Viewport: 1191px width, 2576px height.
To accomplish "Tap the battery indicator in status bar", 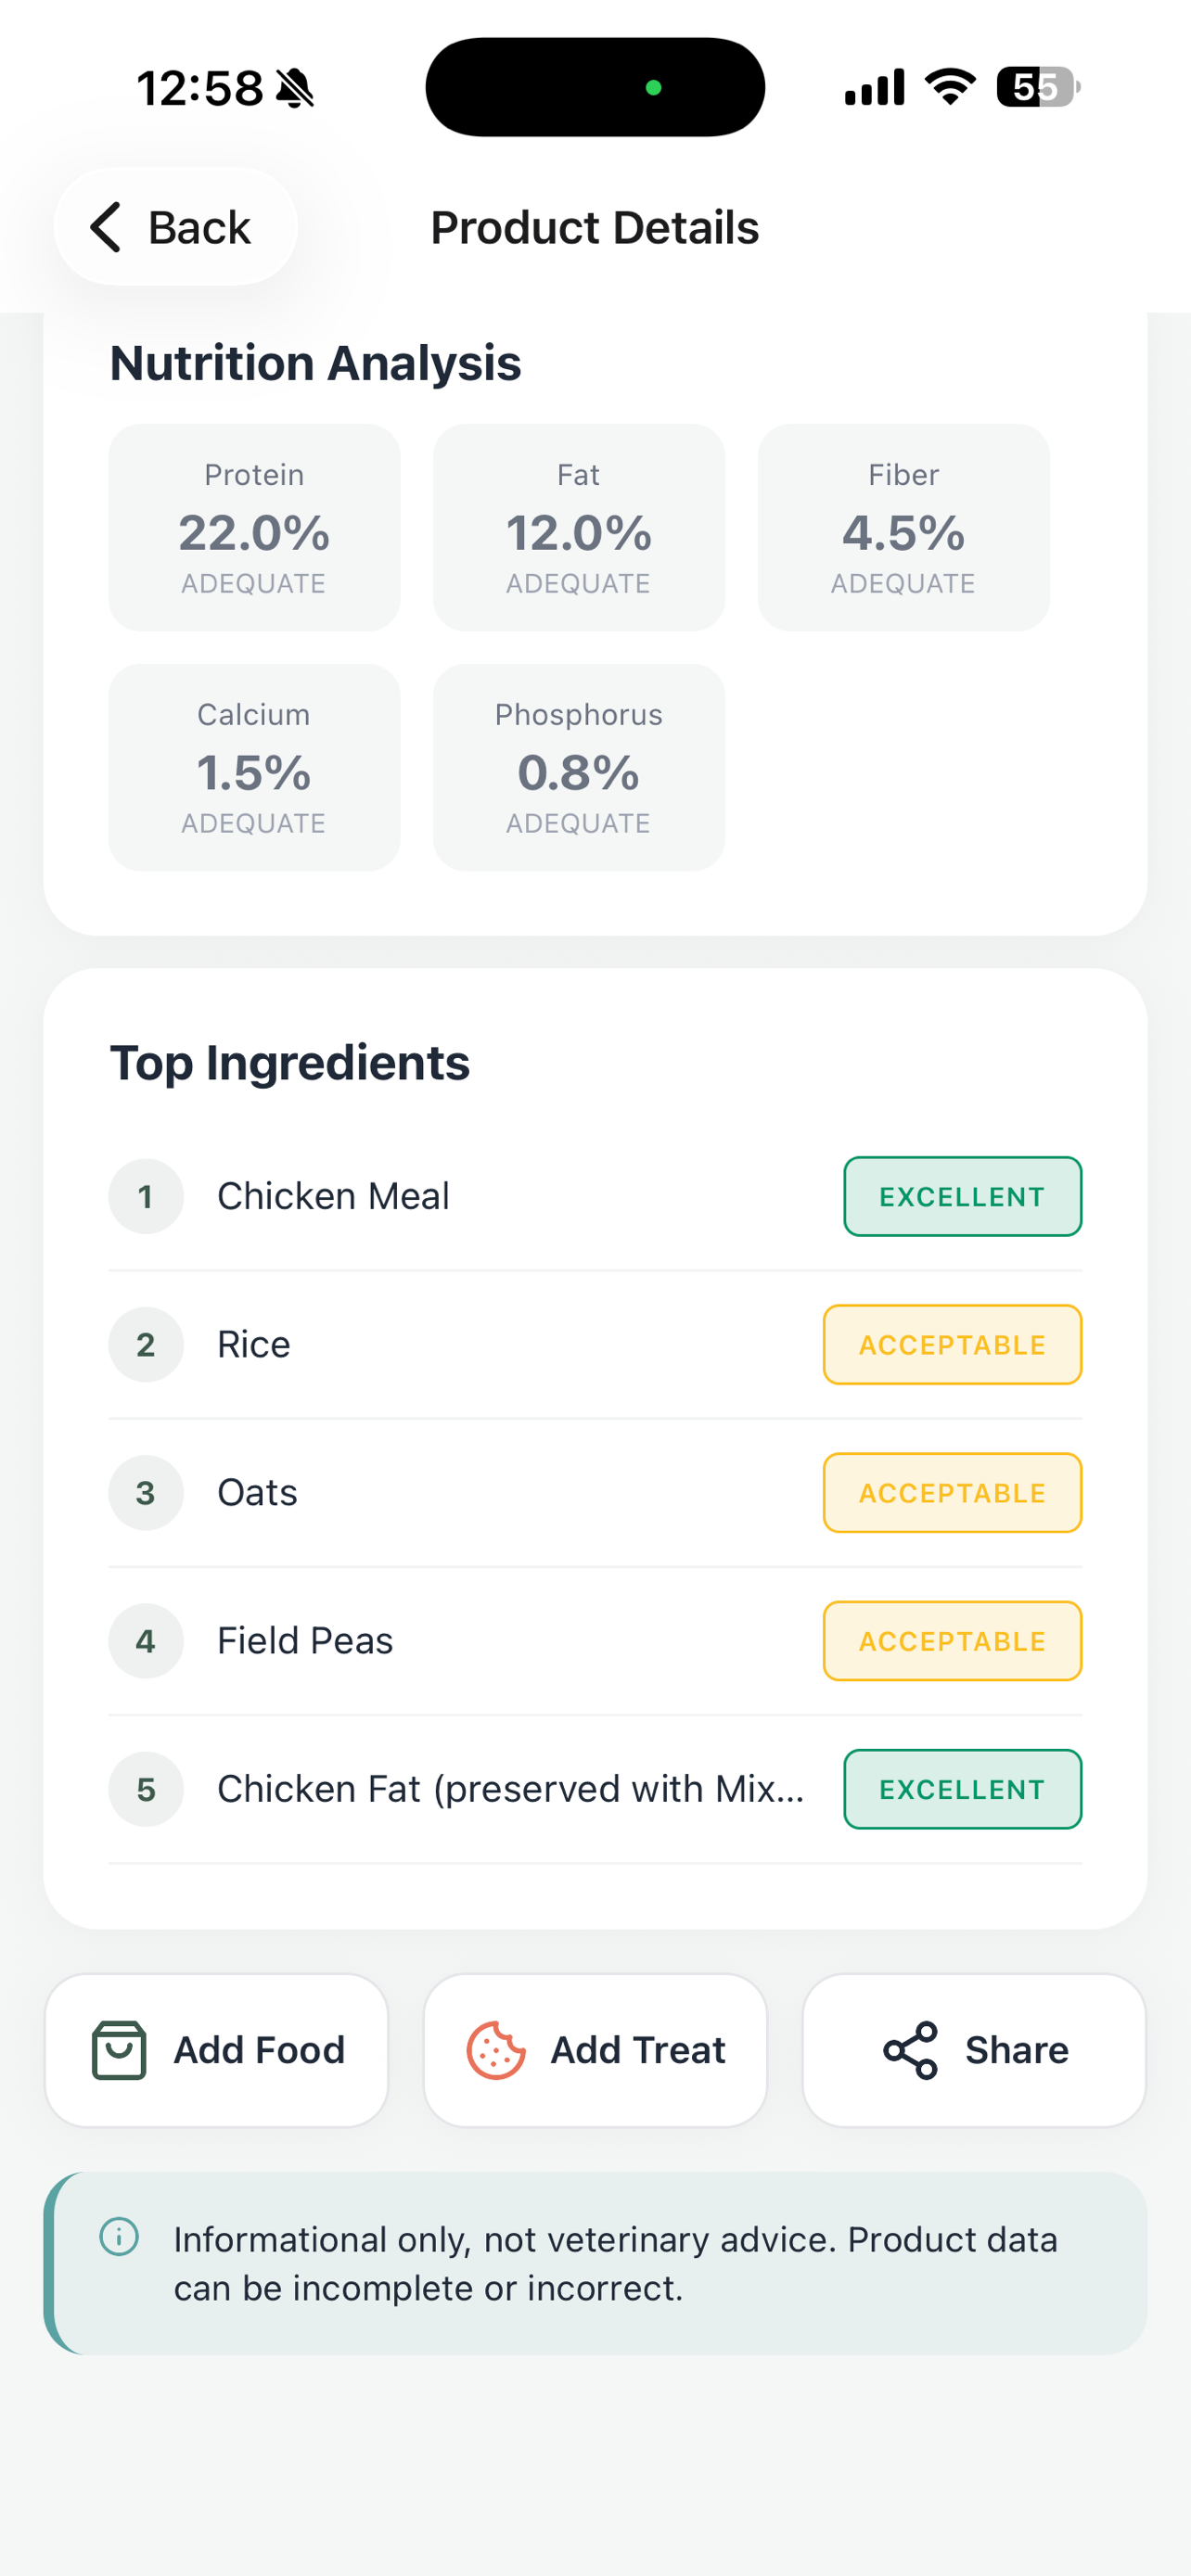I will (1038, 87).
